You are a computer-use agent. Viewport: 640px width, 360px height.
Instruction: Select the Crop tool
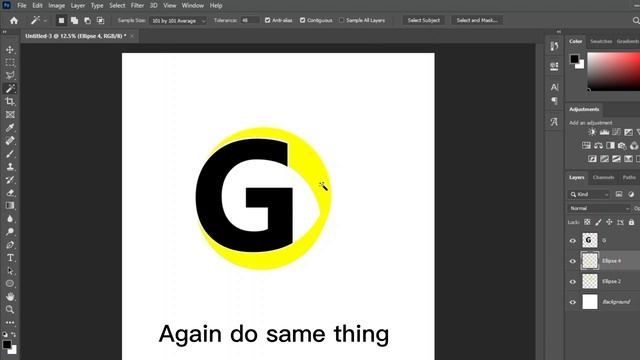pyautogui.click(x=10, y=101)
